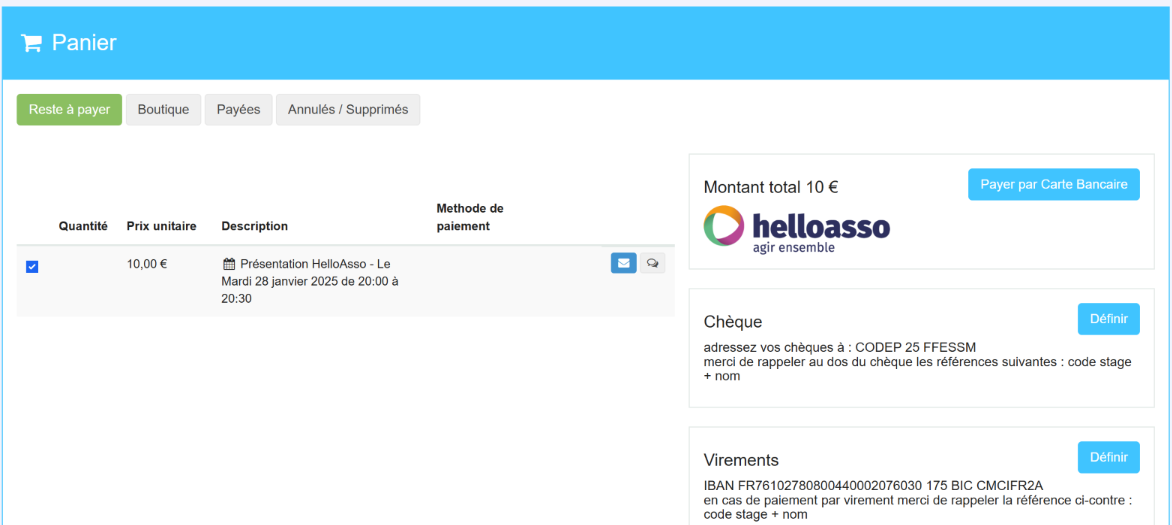Click the Methode de paiement column header
The height and width of the screenshot is (525, 1172).
click(470, 217)
